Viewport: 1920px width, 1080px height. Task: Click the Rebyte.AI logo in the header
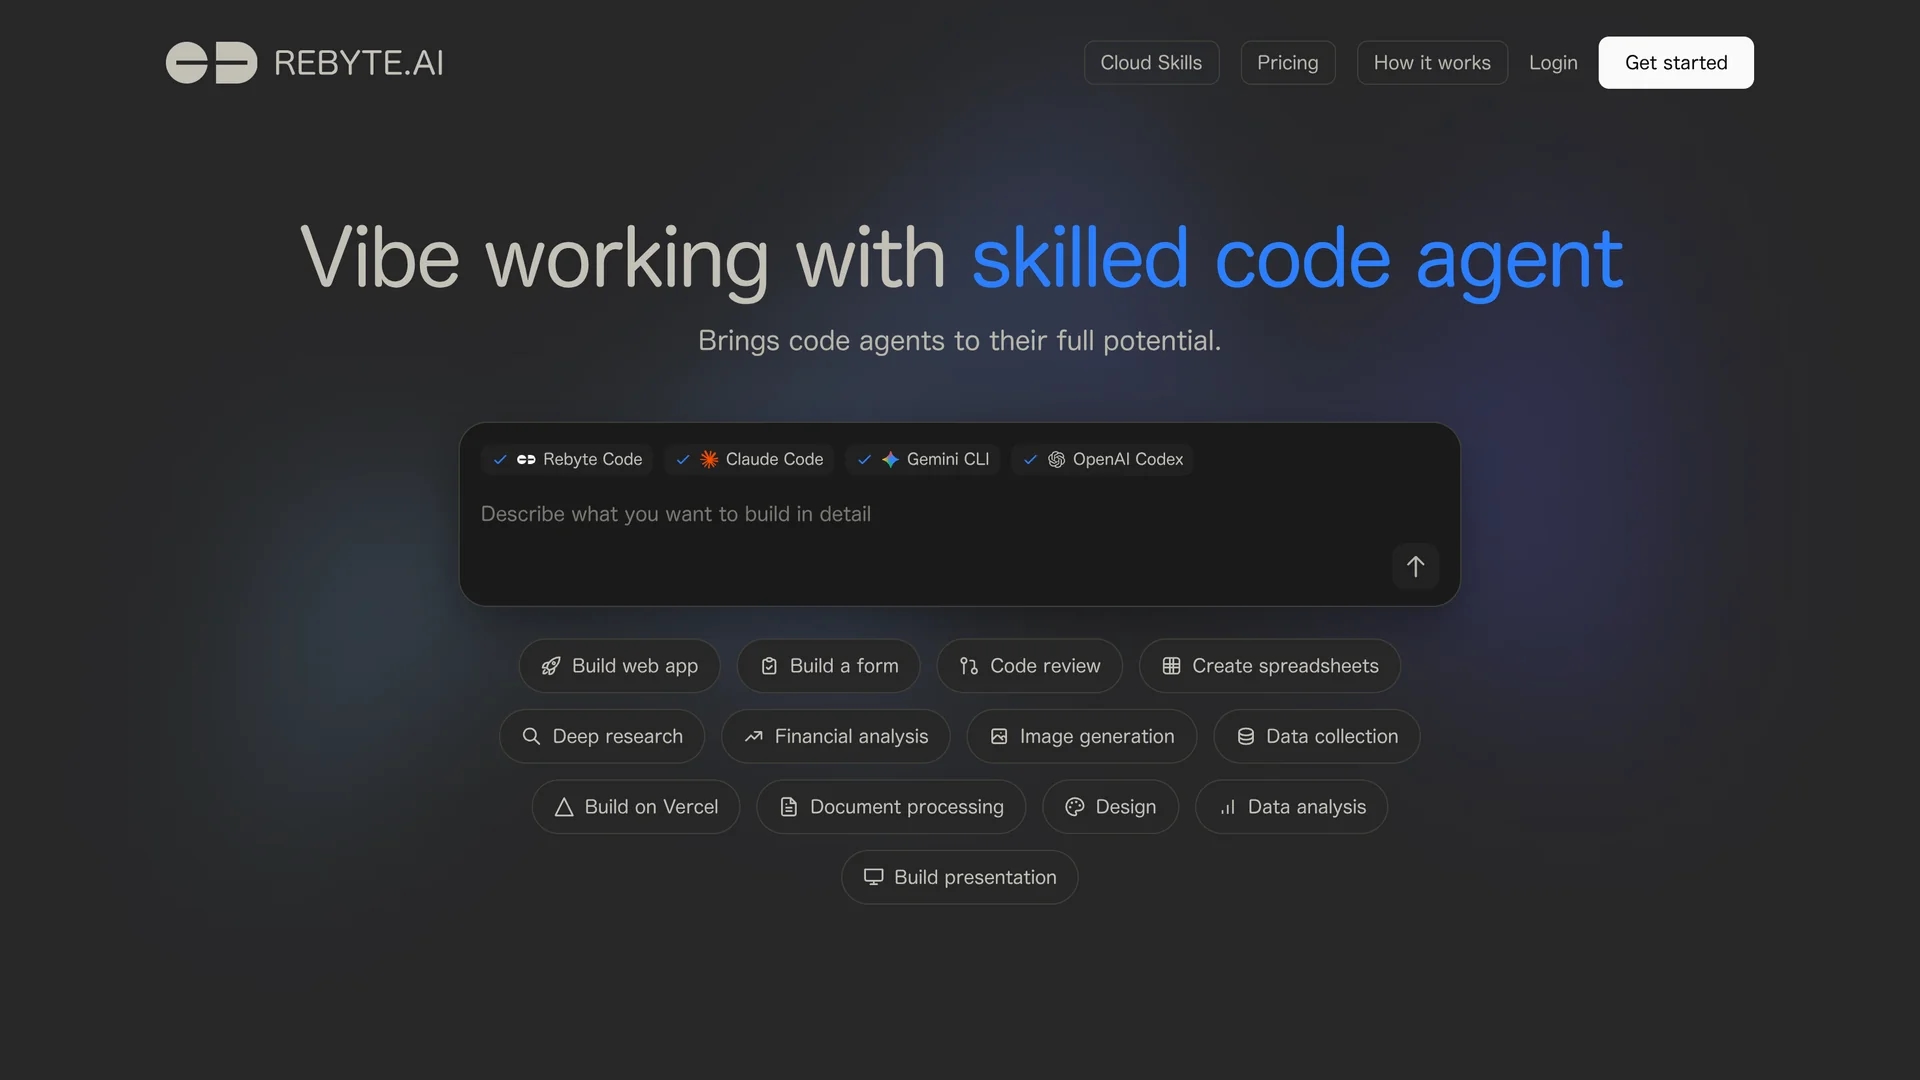pos(304,62)
